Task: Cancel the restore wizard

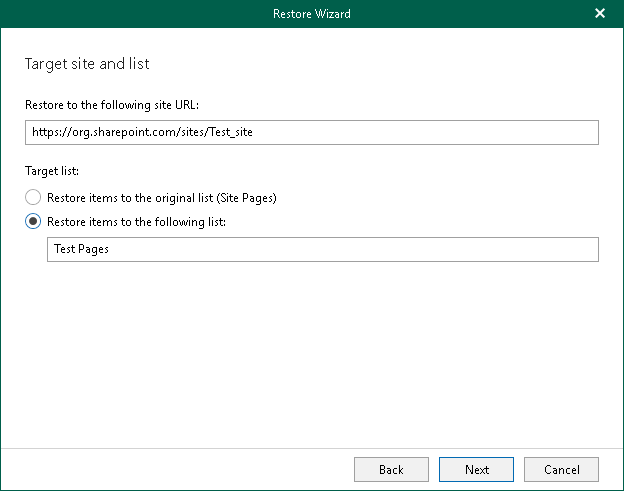Action: (x=561, y=469)
